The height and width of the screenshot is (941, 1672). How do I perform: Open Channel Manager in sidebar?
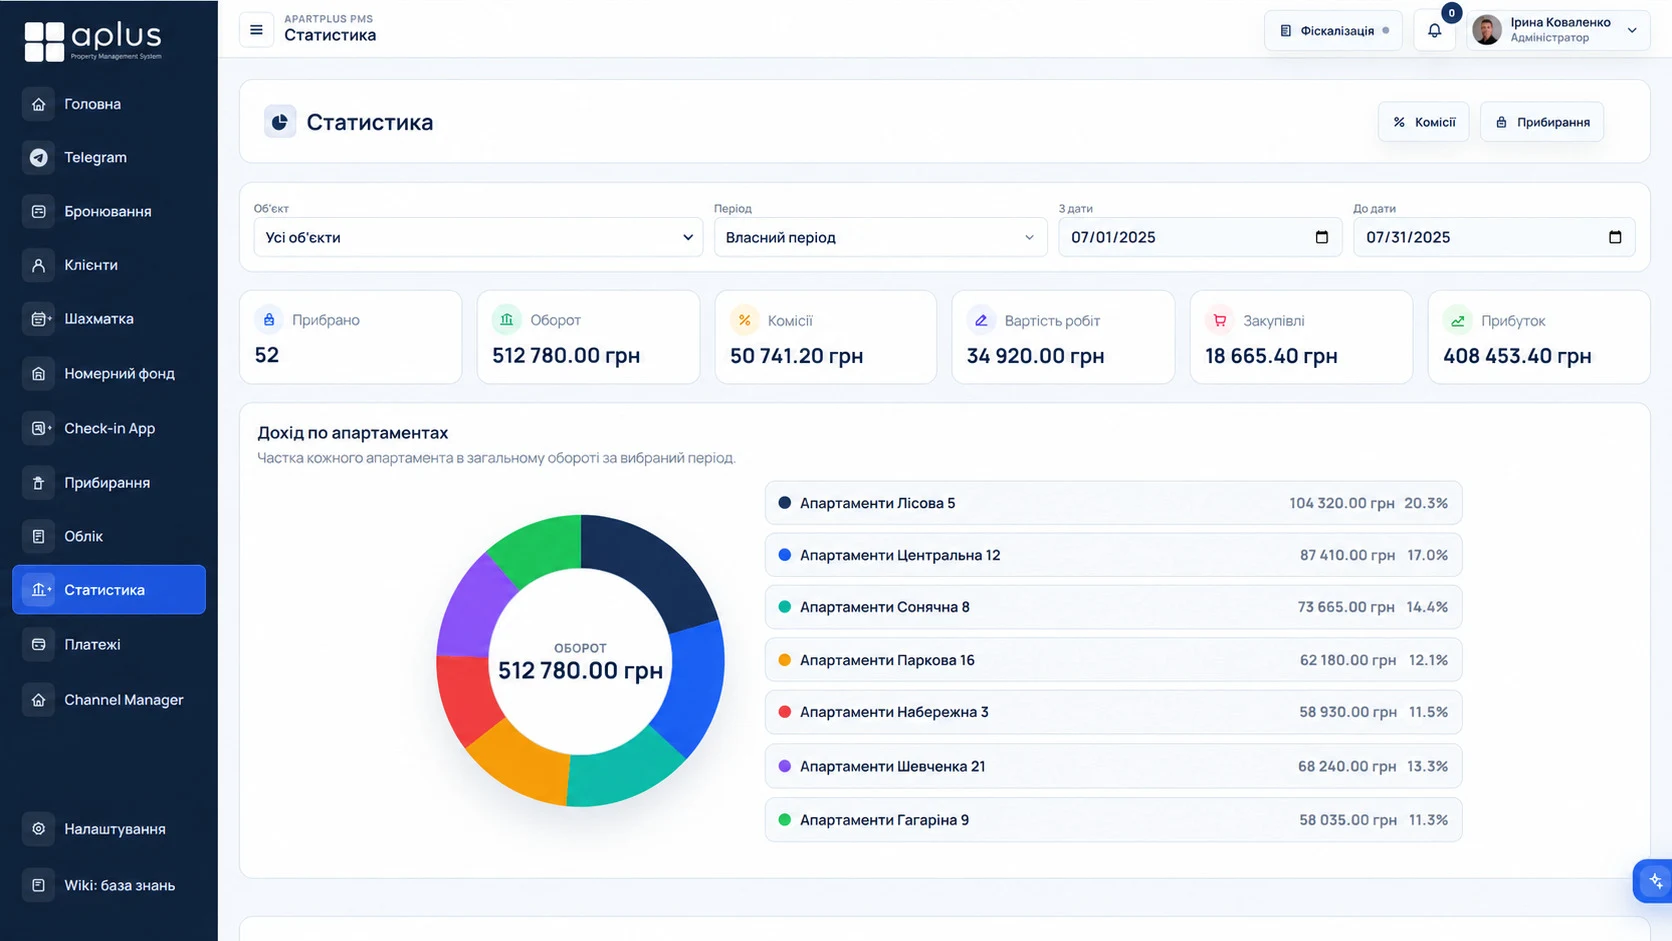tap(109, 700)
